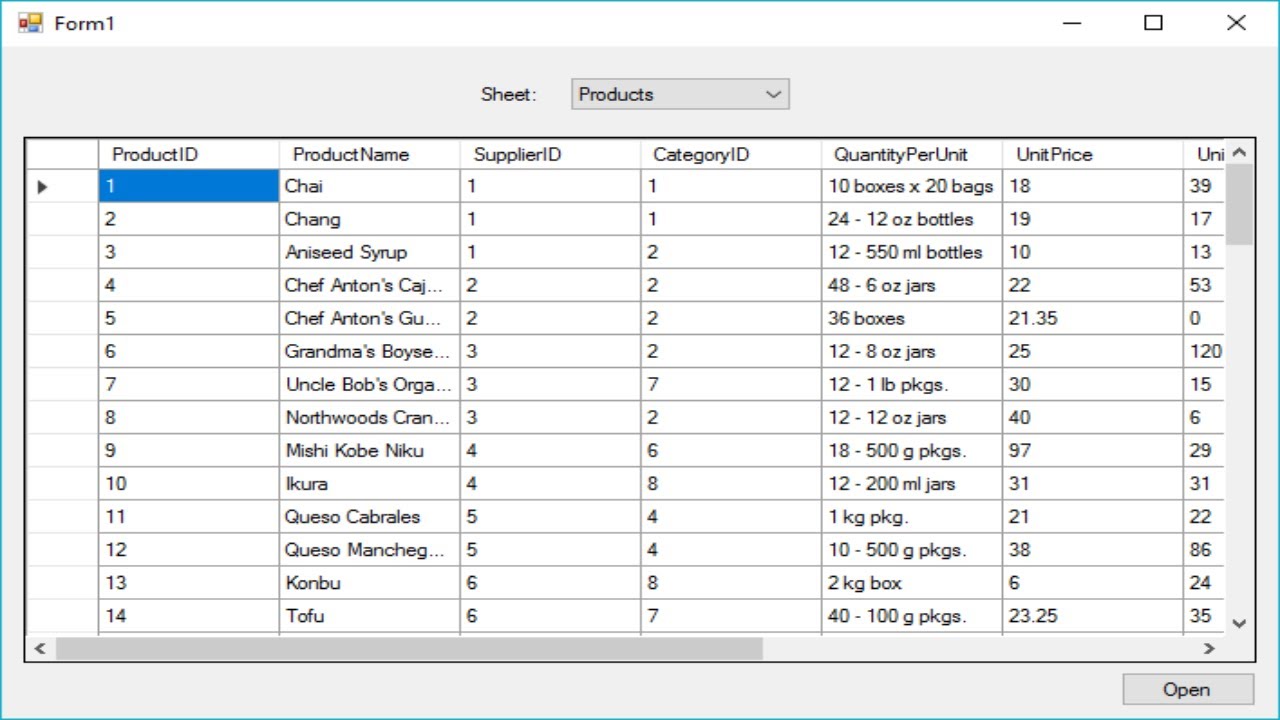Minimize the Form1 window

[1072, 23]
